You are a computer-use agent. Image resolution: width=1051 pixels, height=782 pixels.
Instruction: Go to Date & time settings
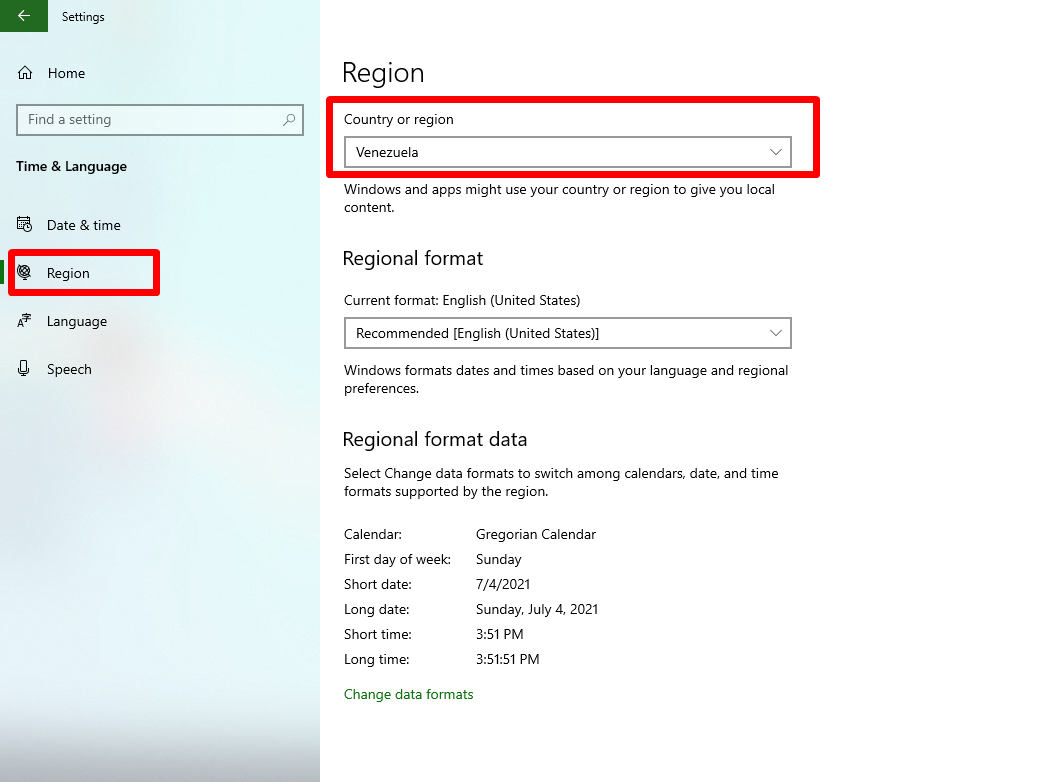point(84,225)
